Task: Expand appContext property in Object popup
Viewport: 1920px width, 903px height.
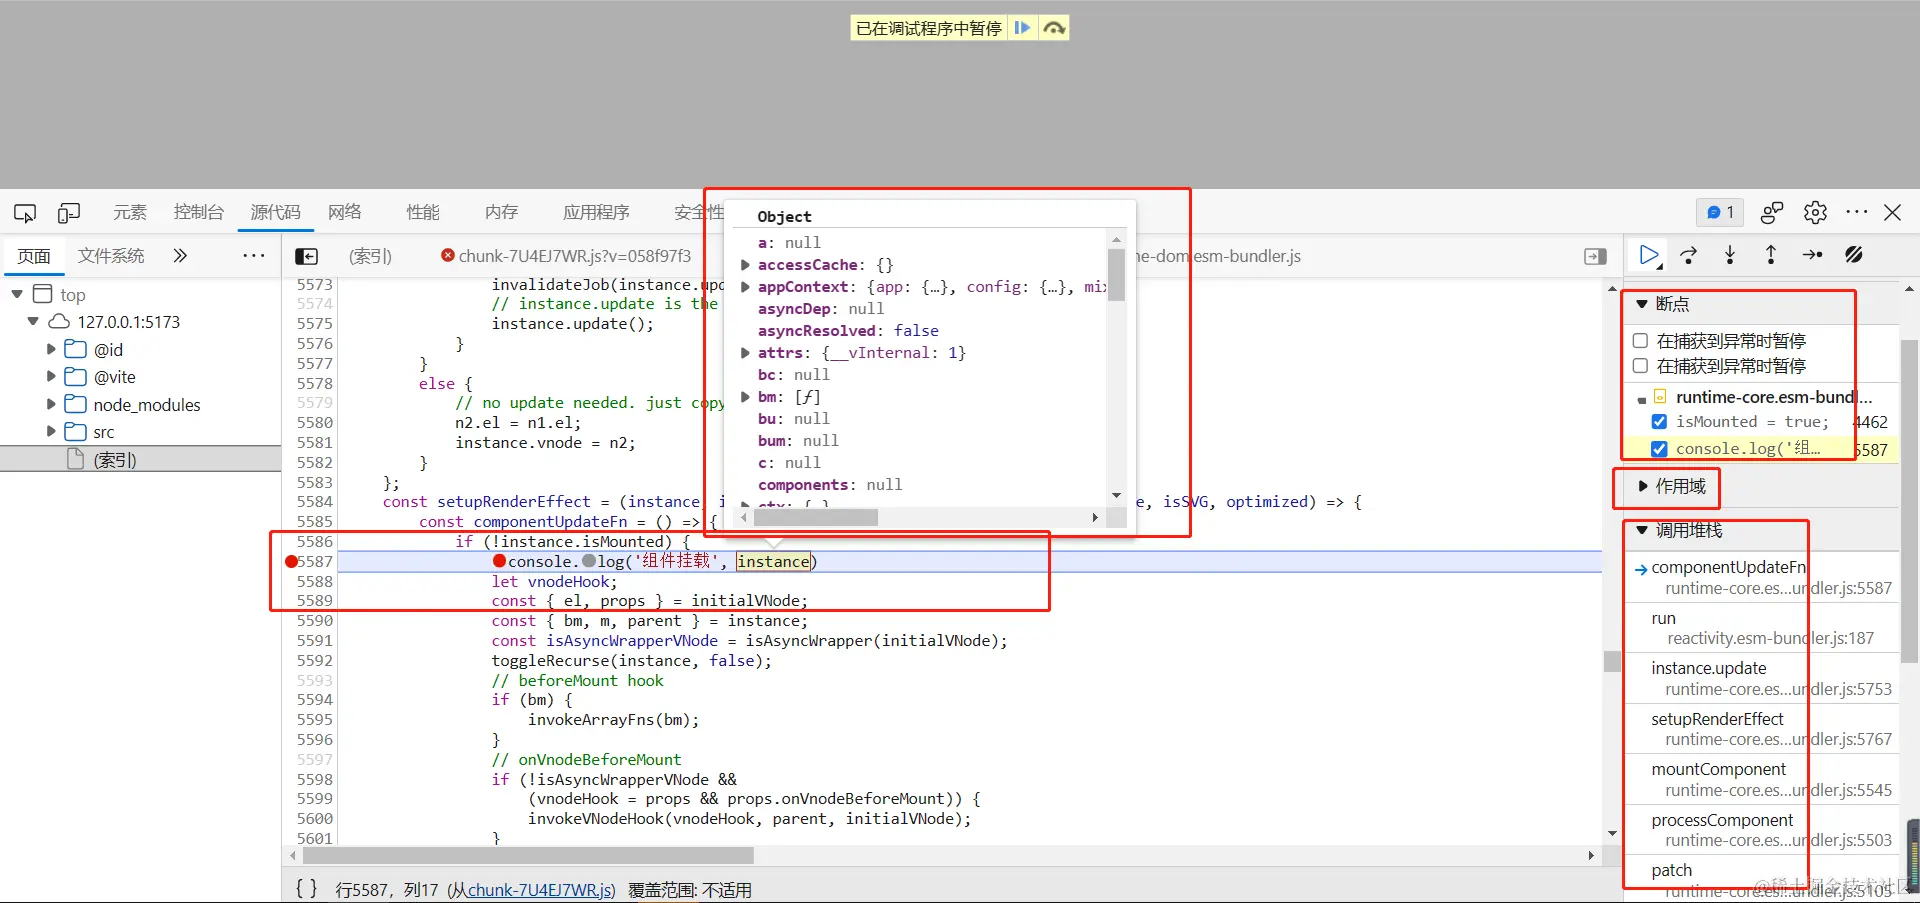Action: point(745,287)
